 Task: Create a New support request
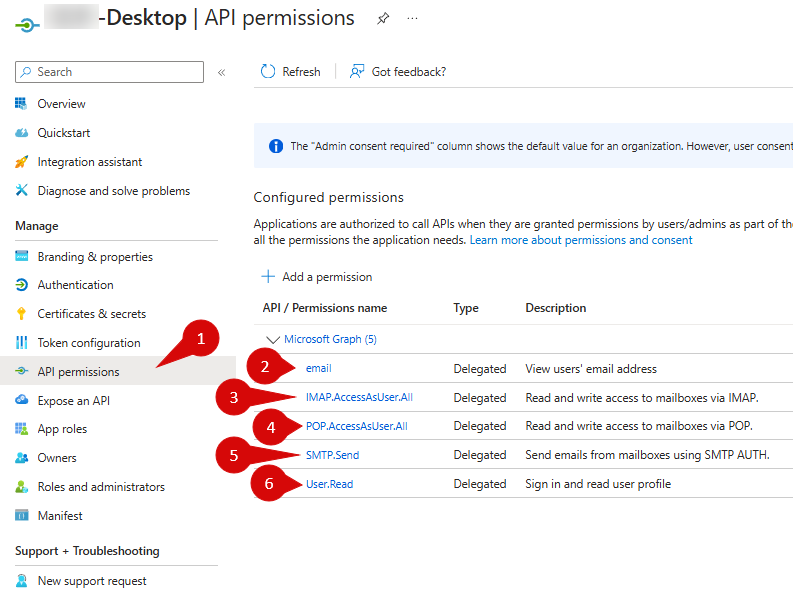coord(92,581)
